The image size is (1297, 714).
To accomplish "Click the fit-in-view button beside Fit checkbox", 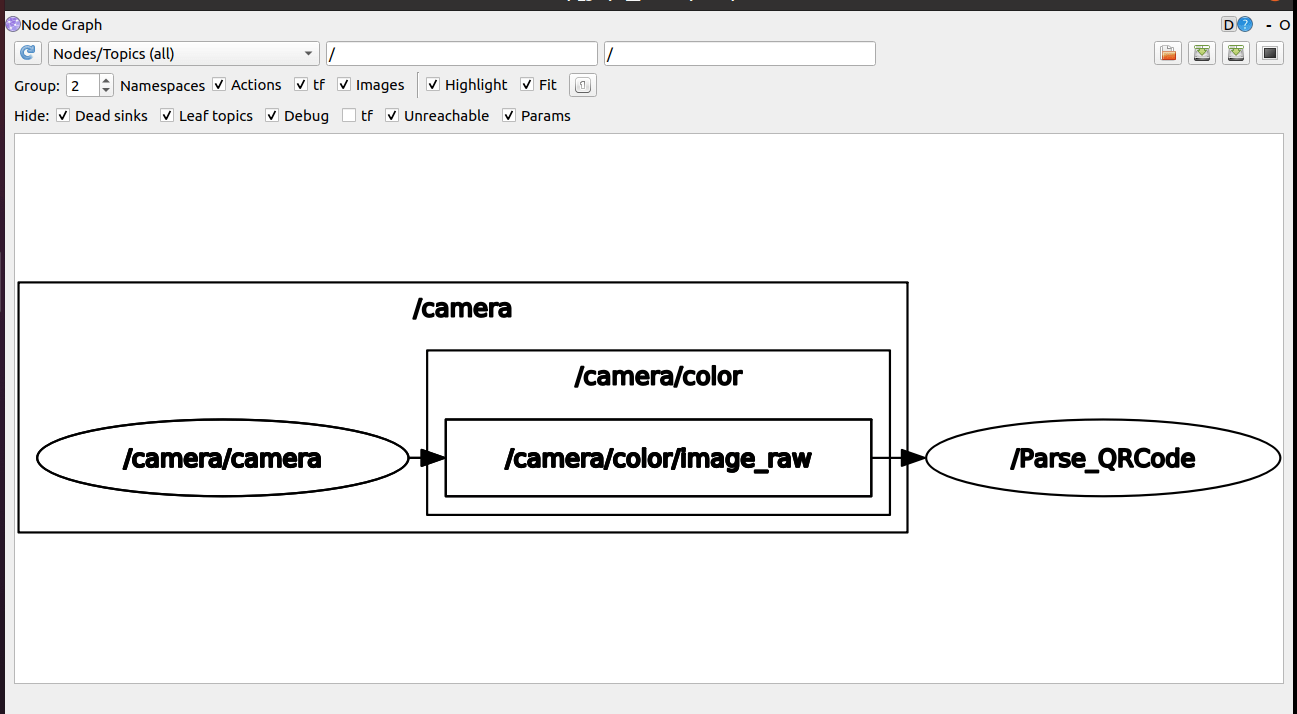I will 583,86.
